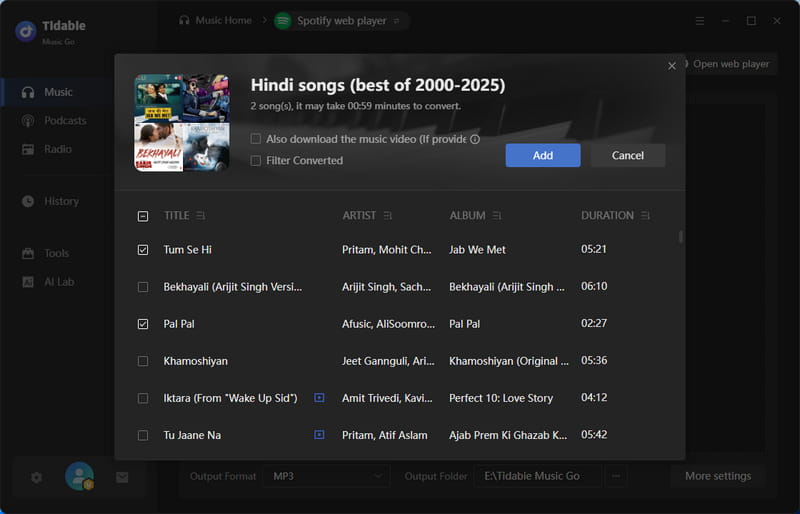
Task: Click the Tidable Music Go logo icon
Action: click(x=26, y=31)
